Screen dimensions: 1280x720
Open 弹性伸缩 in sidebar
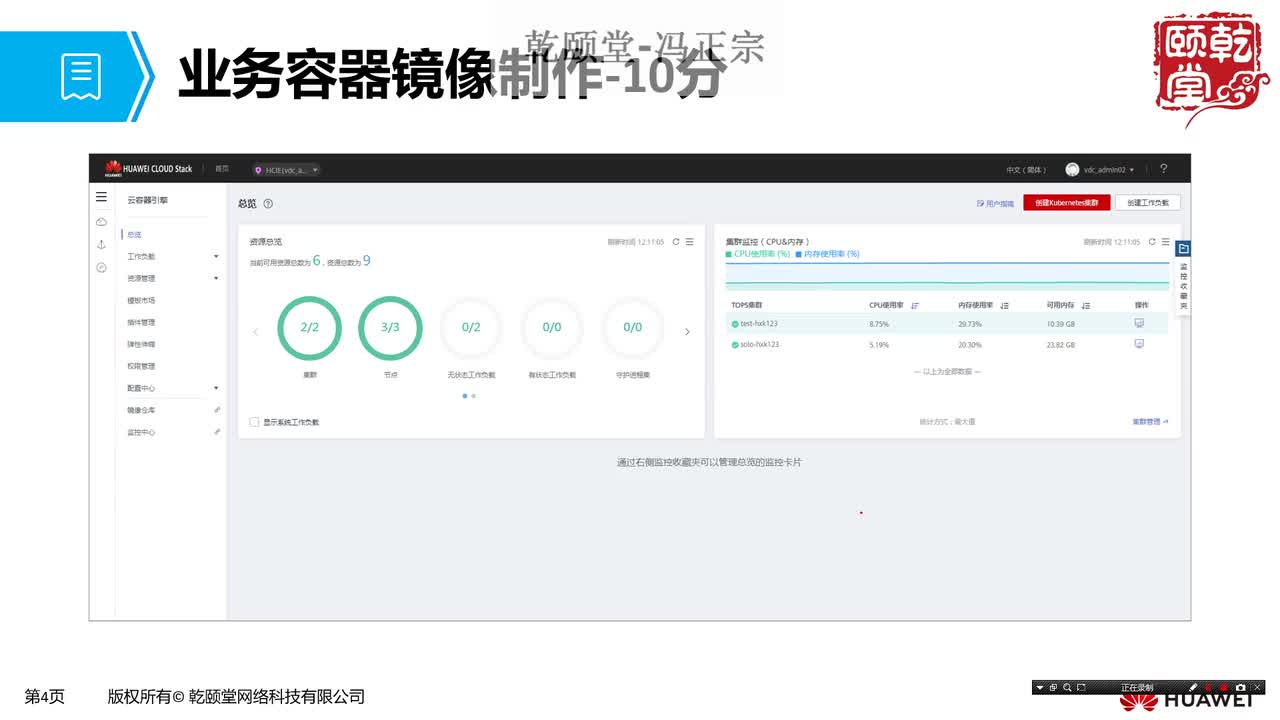(x=141, y=344)
